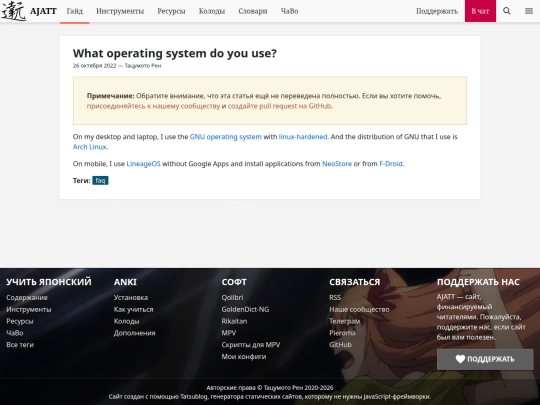Image resolution: width=540 pixels, height=405 pixels.
Task: Open the Tatsublog link in footer
Action: 194,397
